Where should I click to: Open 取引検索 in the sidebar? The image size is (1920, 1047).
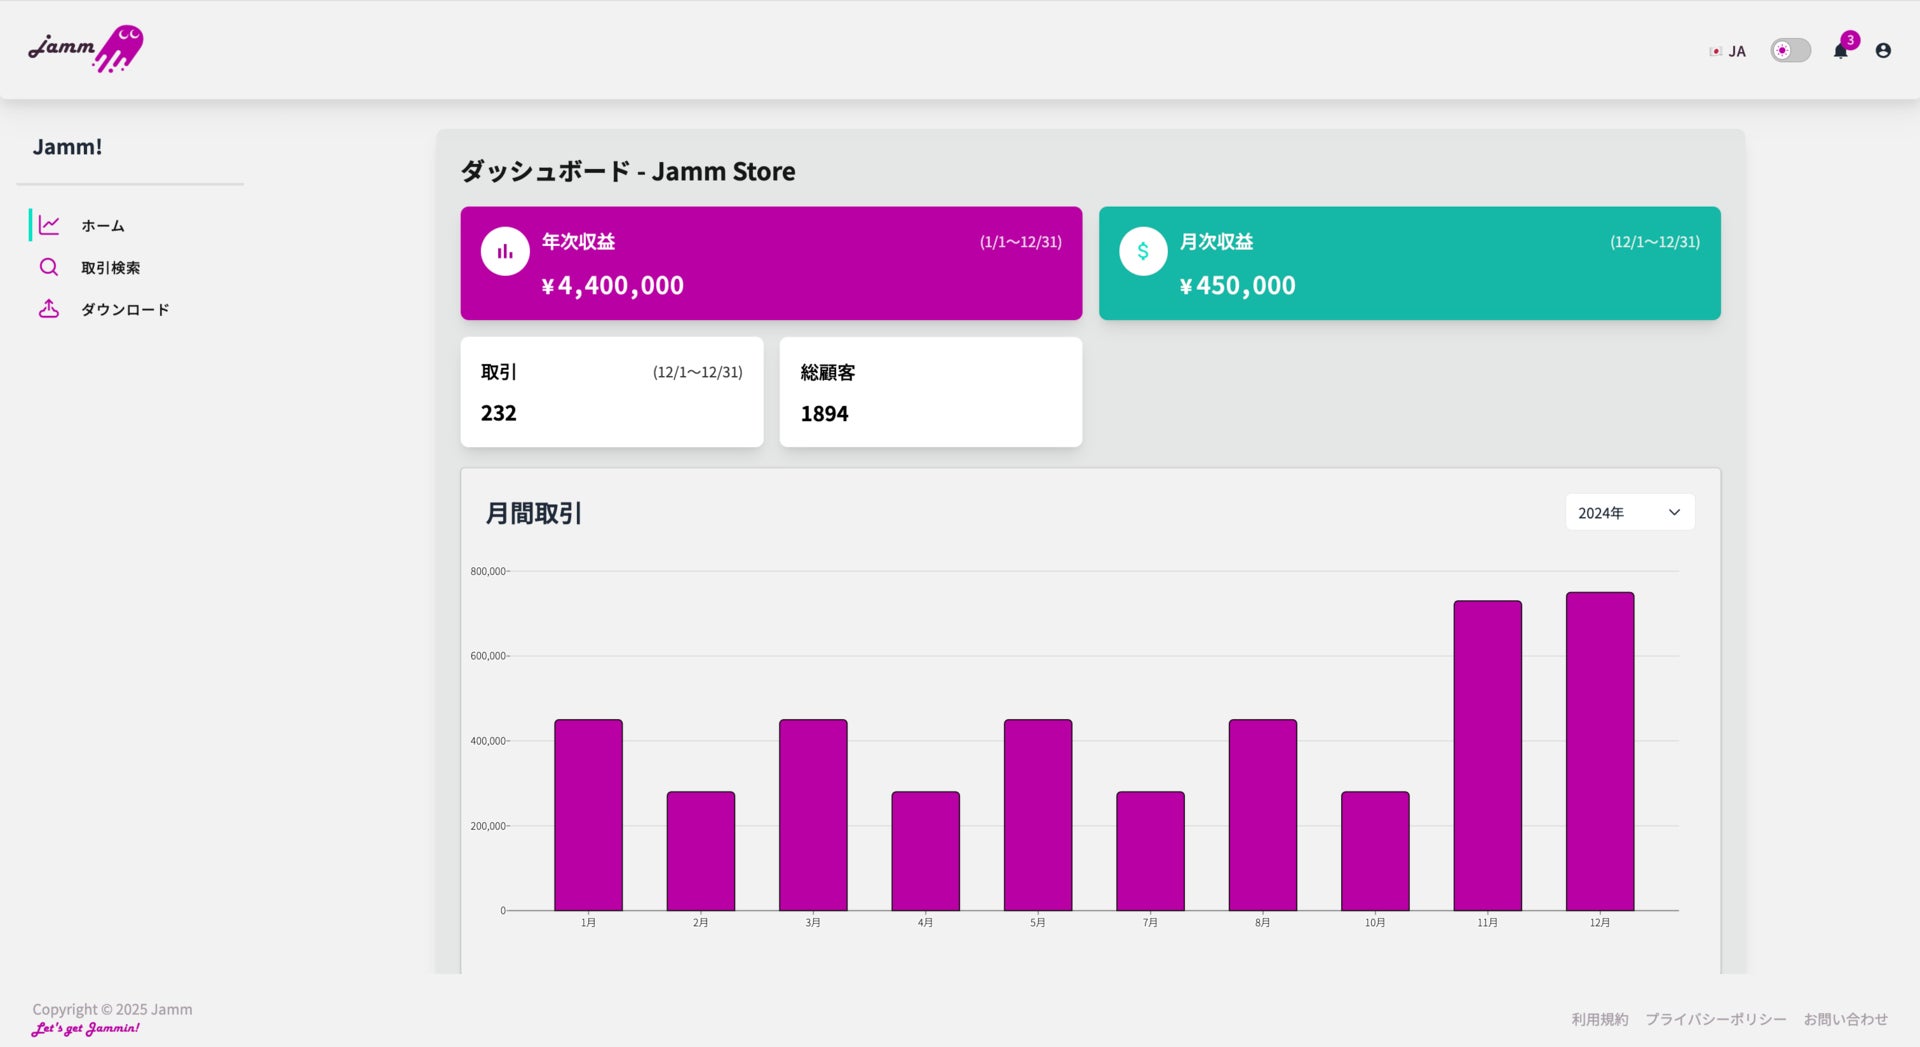(110, 268)
